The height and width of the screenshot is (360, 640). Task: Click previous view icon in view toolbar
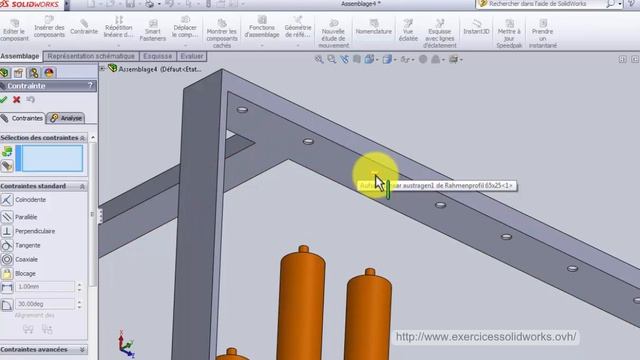tap(344, 60)
